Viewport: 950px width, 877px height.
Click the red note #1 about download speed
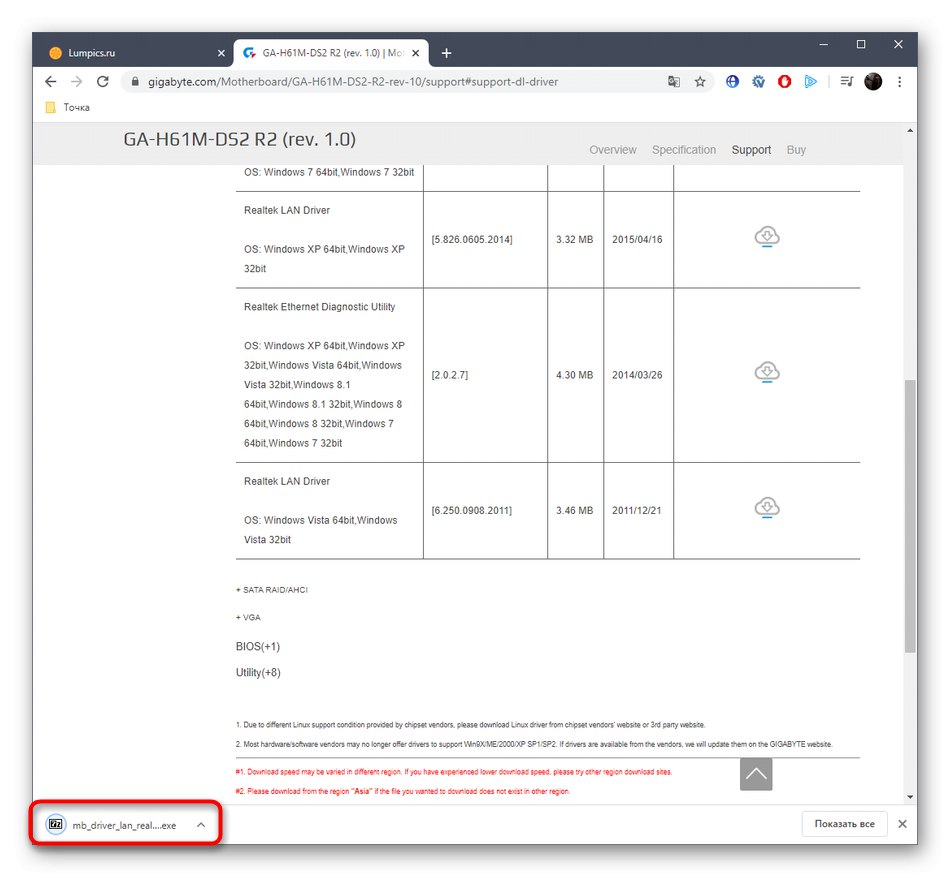coord(453,772)
